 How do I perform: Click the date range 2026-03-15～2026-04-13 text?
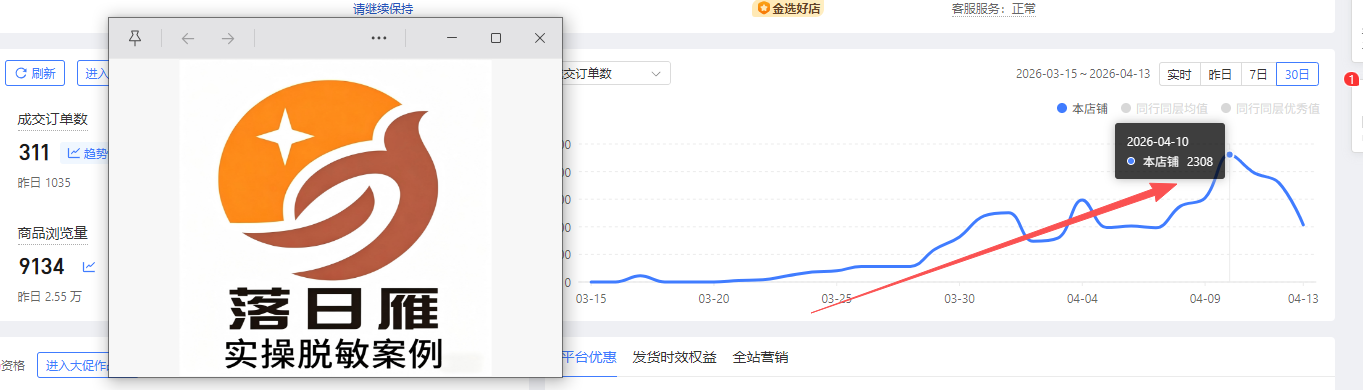pyautogui.click(x=1083, y=74)
